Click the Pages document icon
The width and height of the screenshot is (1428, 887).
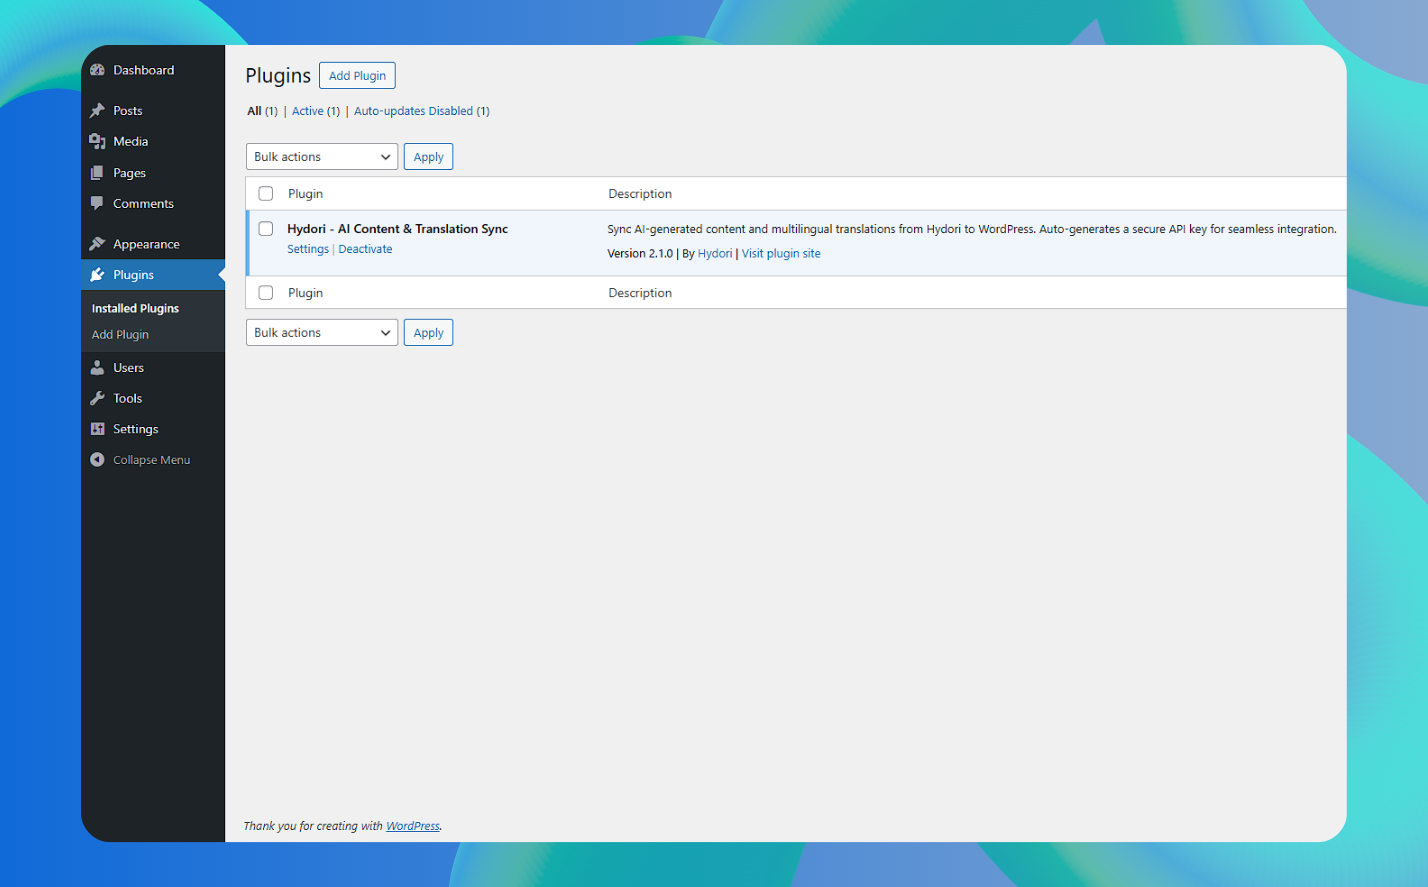pos(97,173)
